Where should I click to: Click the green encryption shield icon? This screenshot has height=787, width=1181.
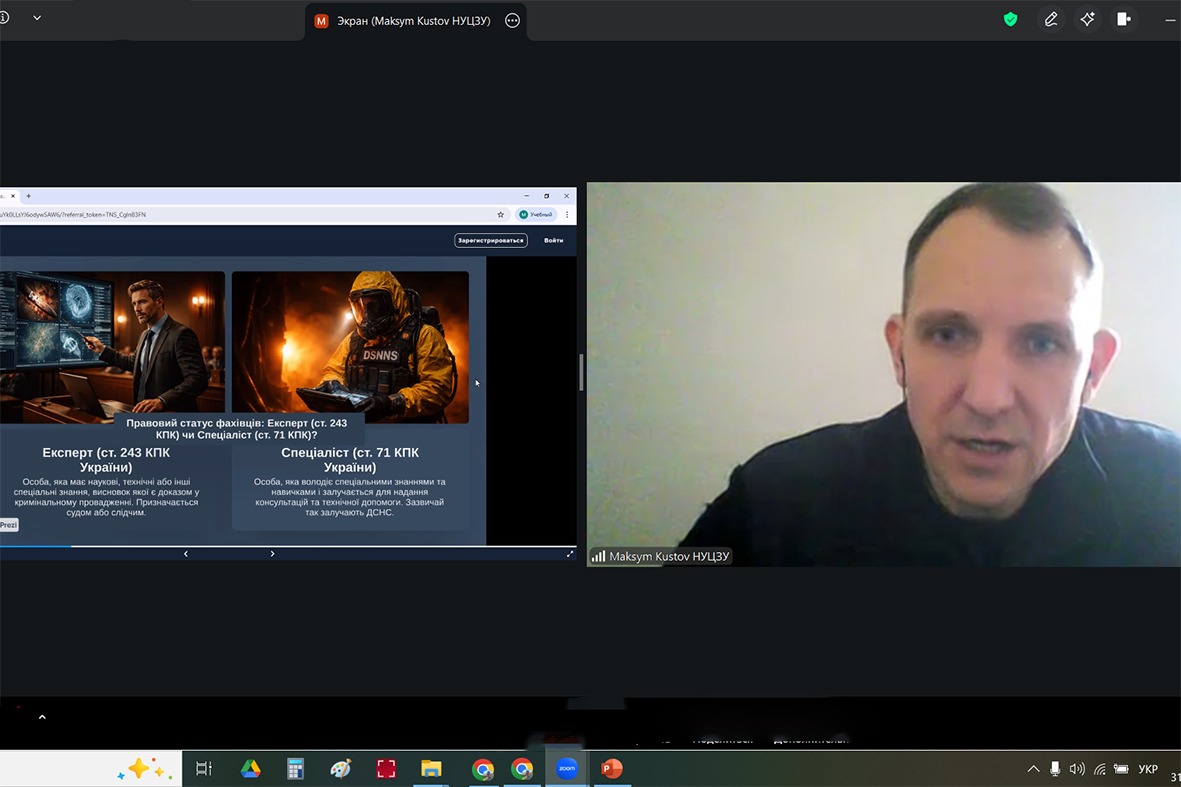1010,19
